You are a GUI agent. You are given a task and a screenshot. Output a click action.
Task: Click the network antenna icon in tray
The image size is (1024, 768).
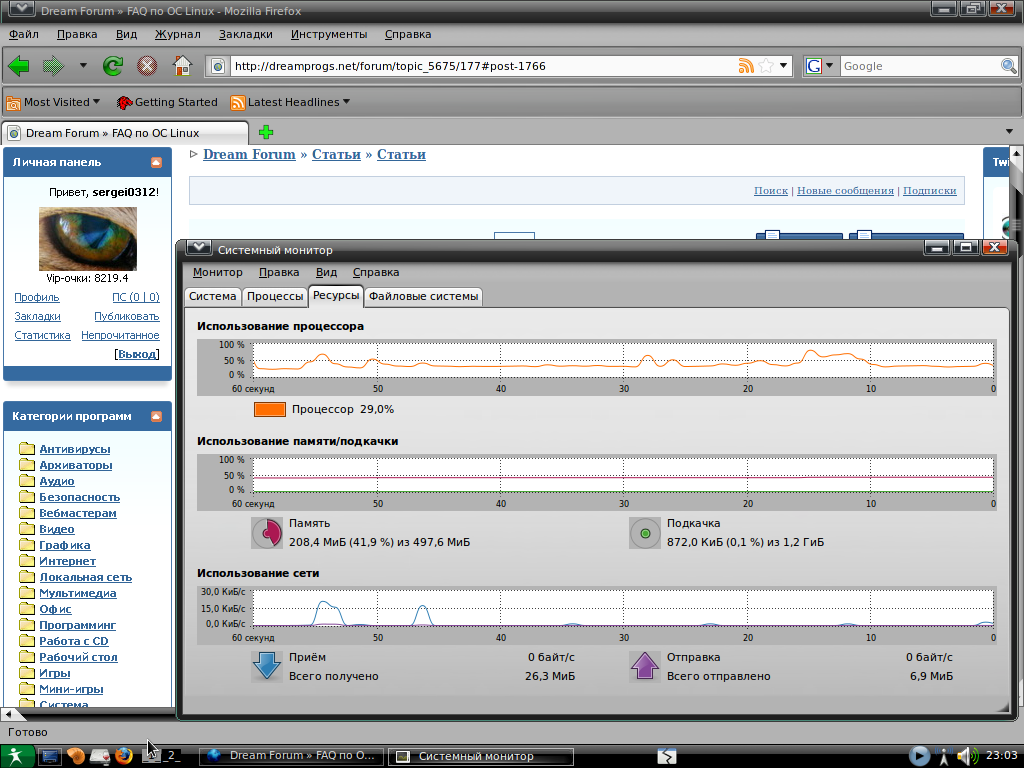pos(944,756)
